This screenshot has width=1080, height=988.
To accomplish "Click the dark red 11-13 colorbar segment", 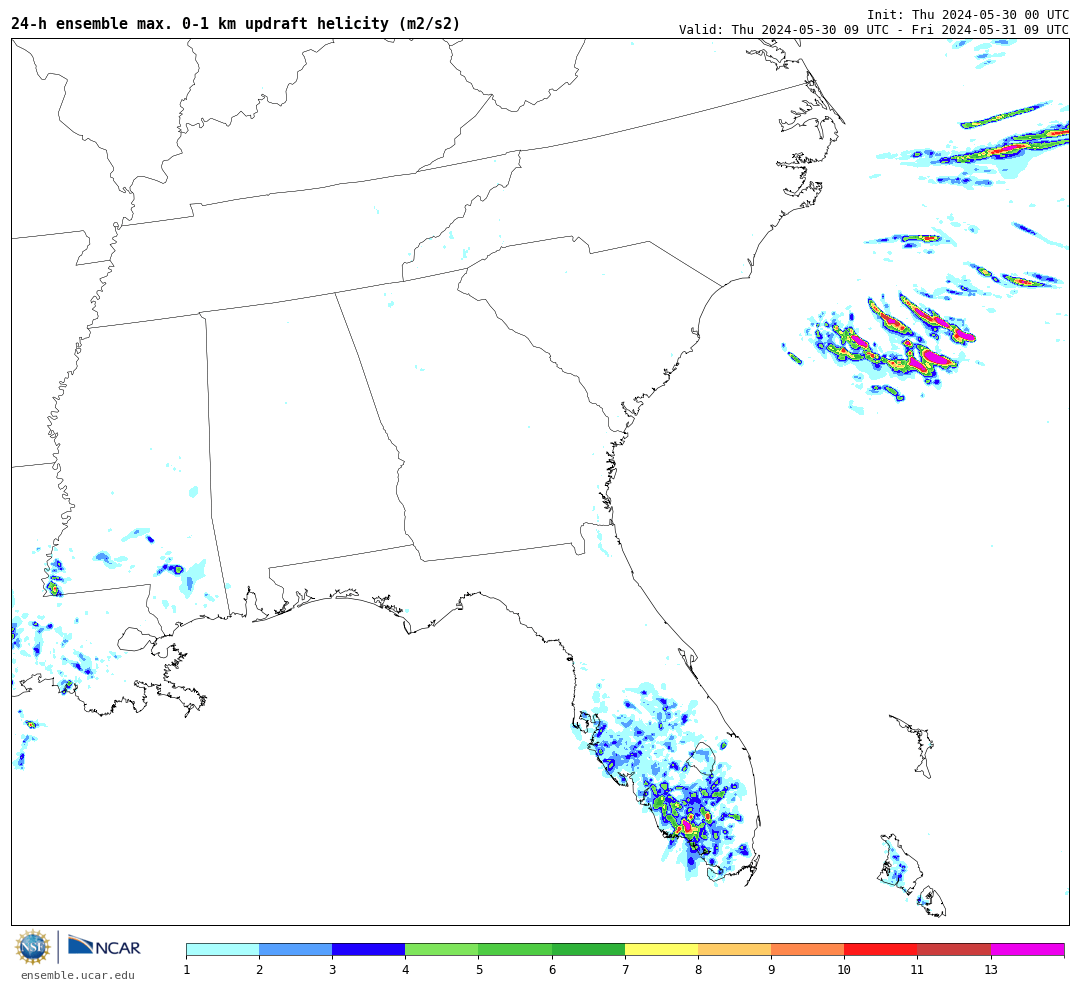I will pyautogui.click(x=954, y=949).
